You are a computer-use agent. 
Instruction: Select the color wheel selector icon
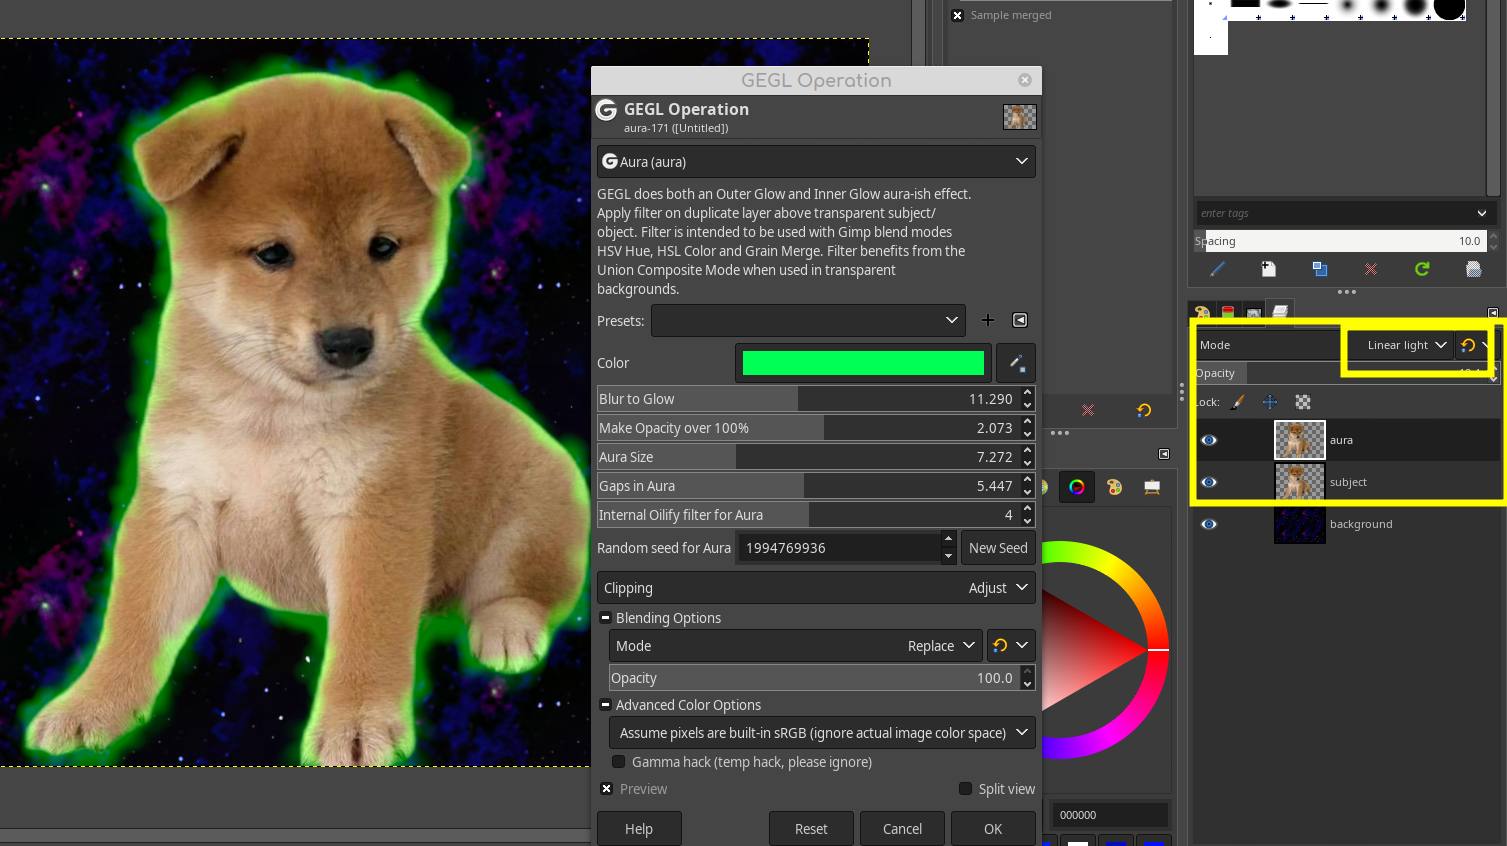coord(1077,487)
